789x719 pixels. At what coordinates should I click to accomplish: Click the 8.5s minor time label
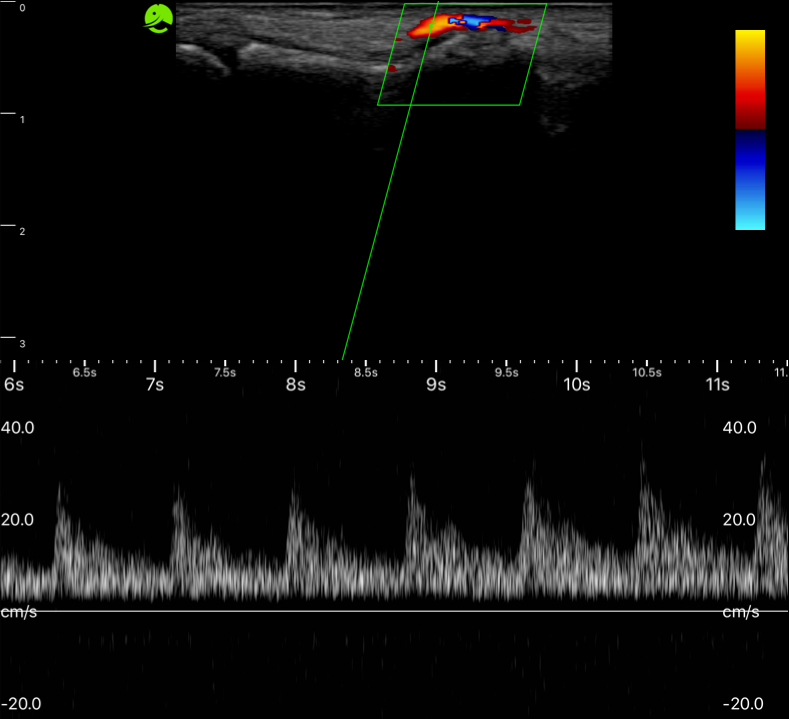366,373
